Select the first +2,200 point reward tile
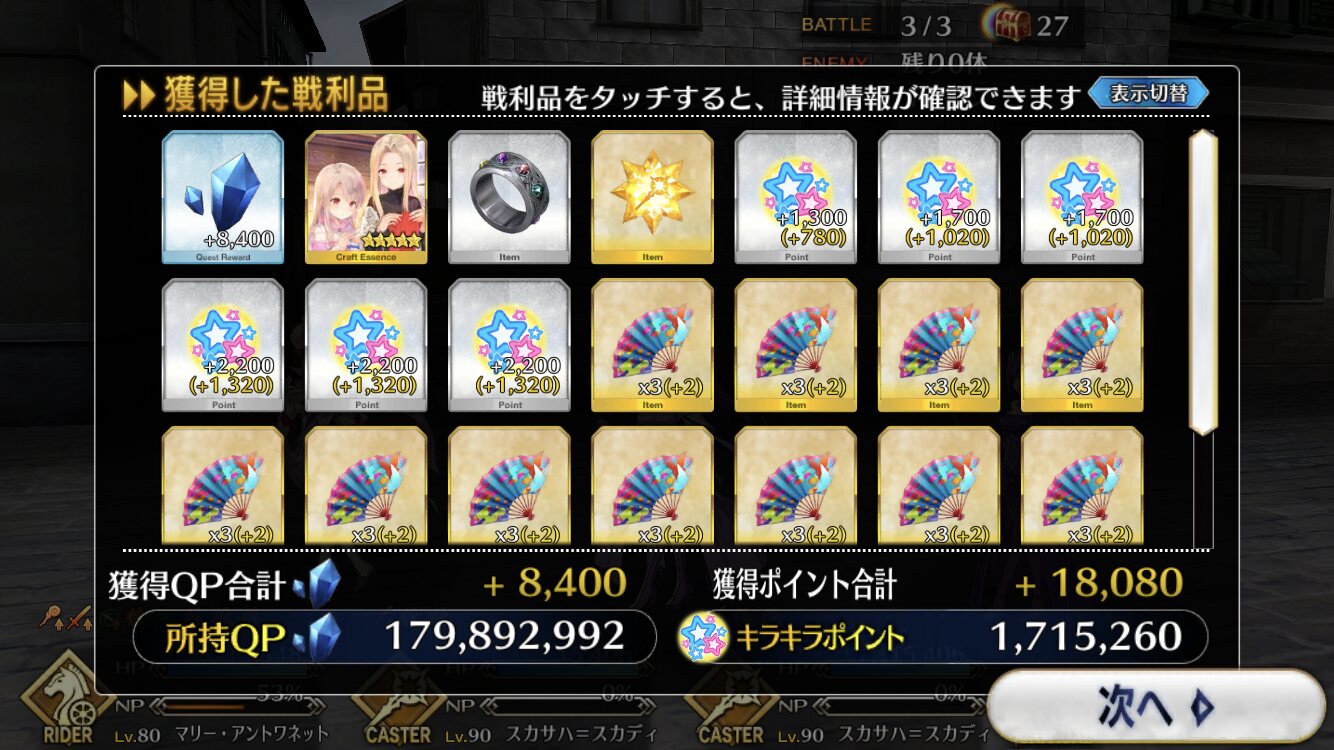The width and height of the screenshot is (1334, 750). (x=223, y=345)
